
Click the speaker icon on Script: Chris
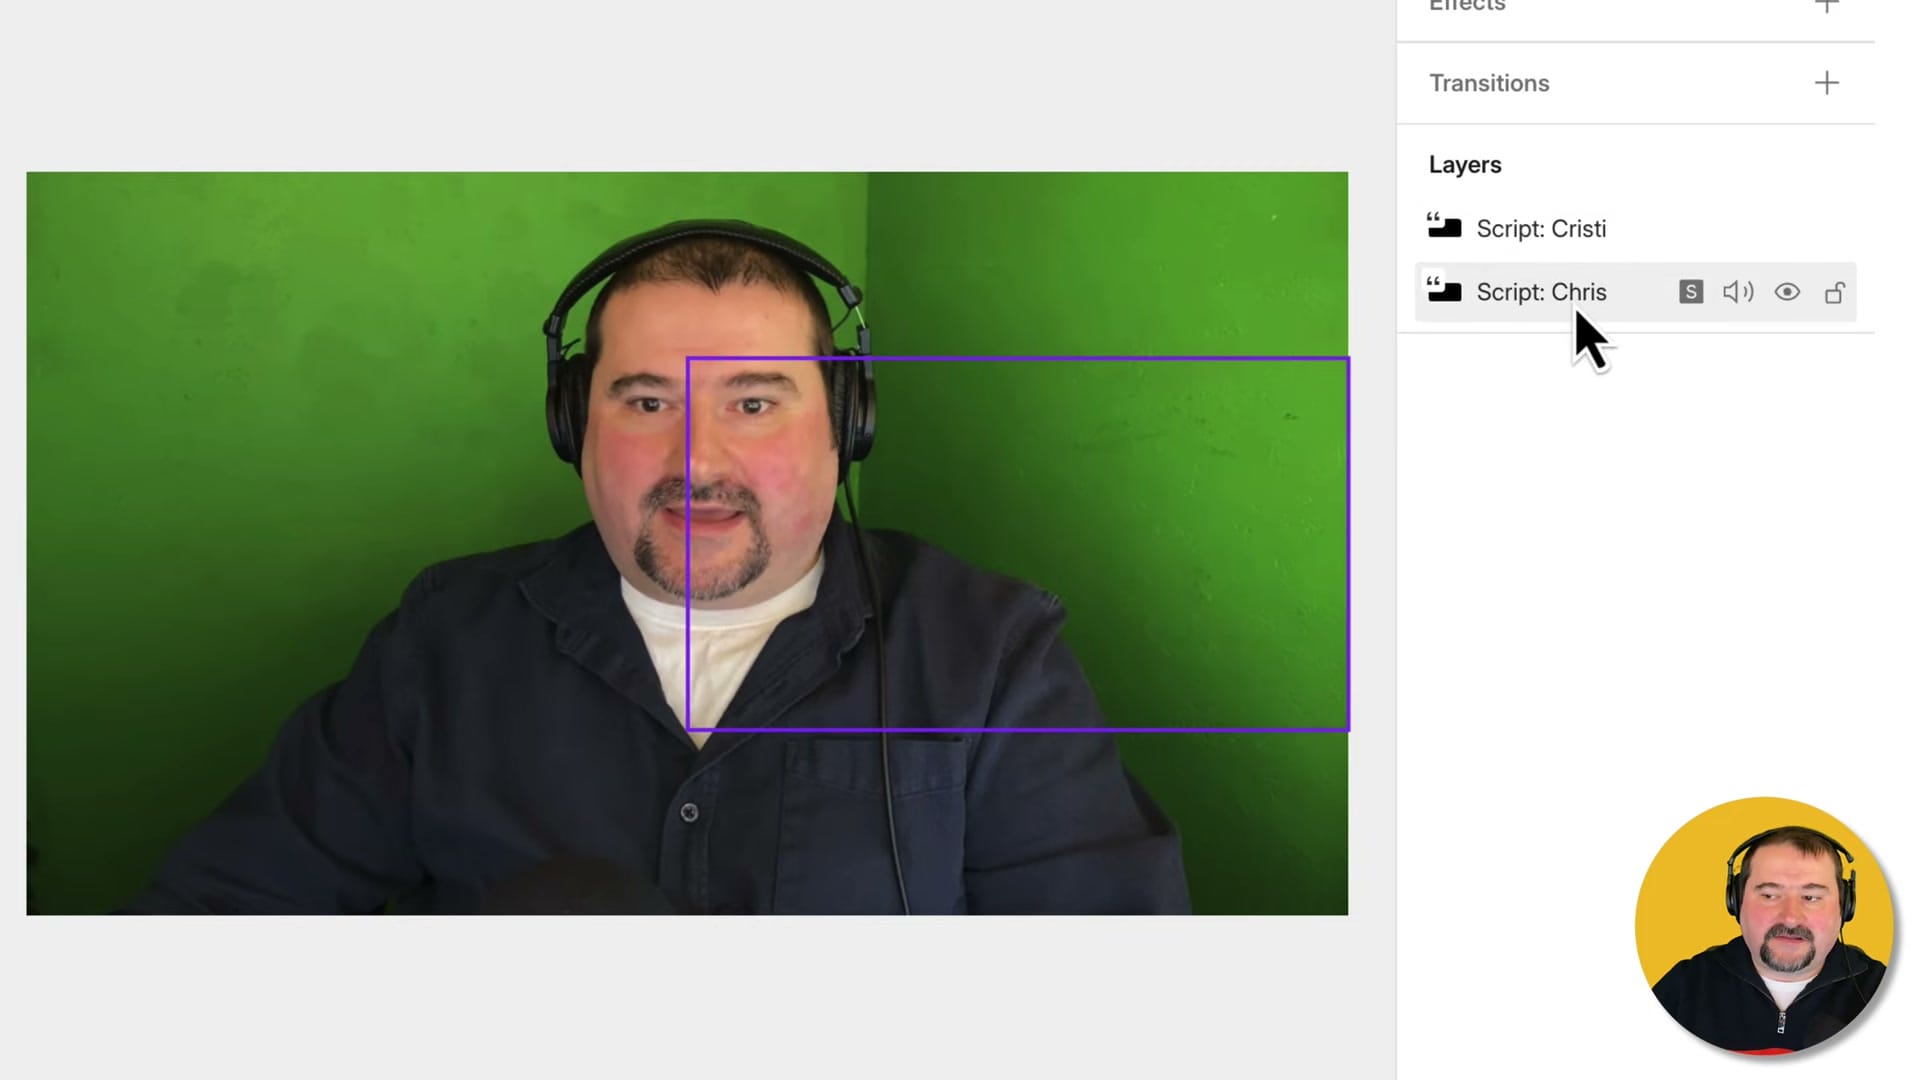pos(1738,292)
